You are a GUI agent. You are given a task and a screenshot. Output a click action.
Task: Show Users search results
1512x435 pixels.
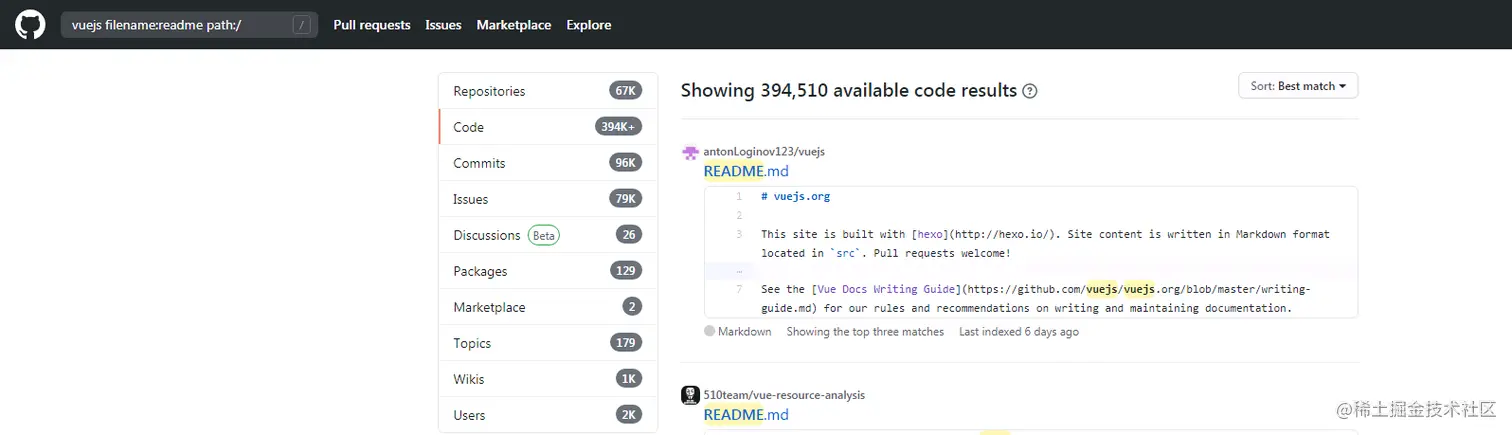coord(469,415)
